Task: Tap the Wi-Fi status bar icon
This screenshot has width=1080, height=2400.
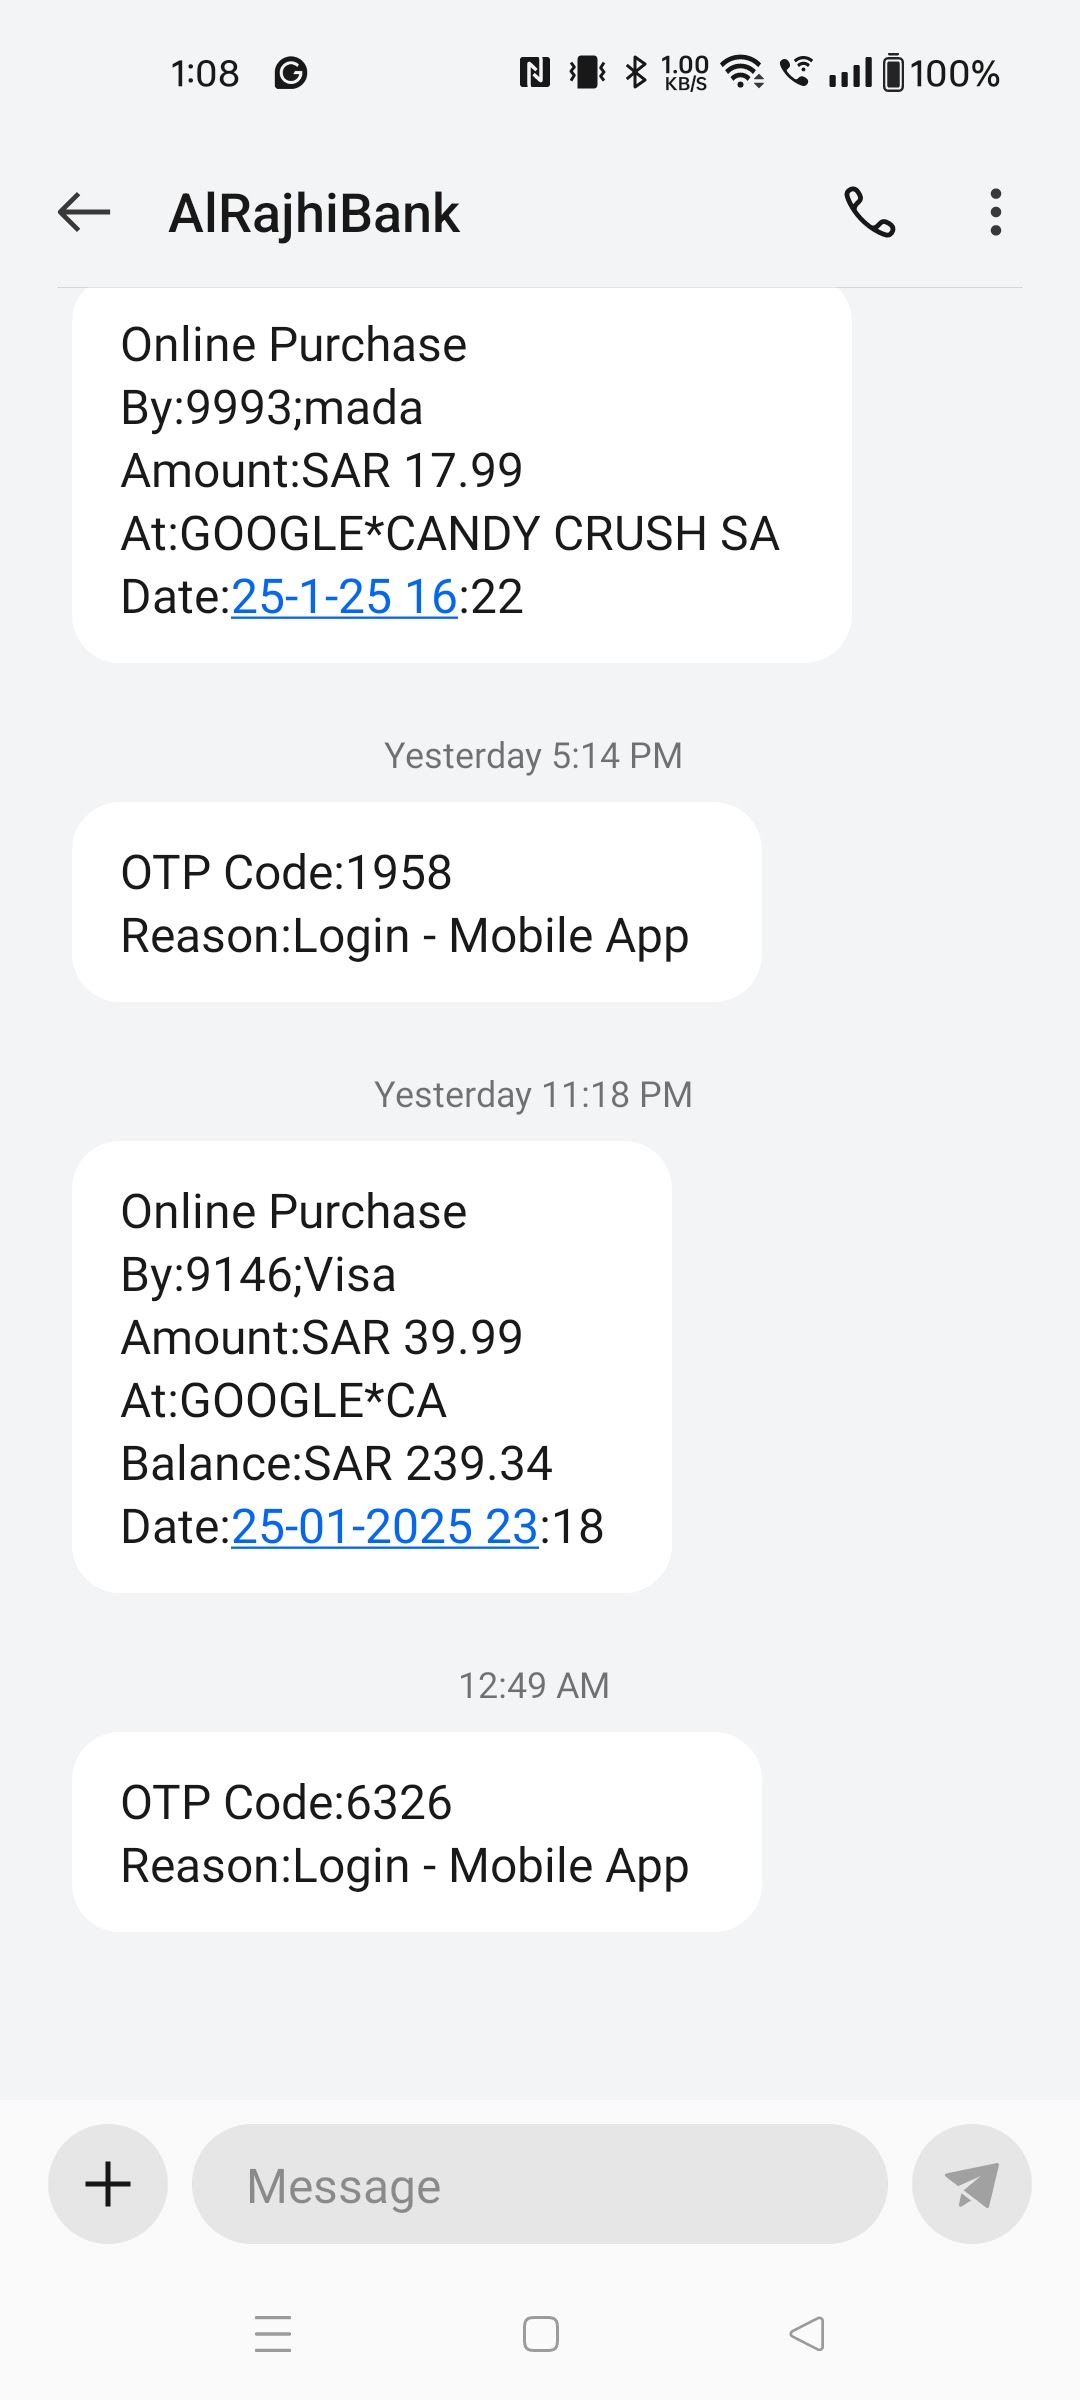Action: [742, 72]
